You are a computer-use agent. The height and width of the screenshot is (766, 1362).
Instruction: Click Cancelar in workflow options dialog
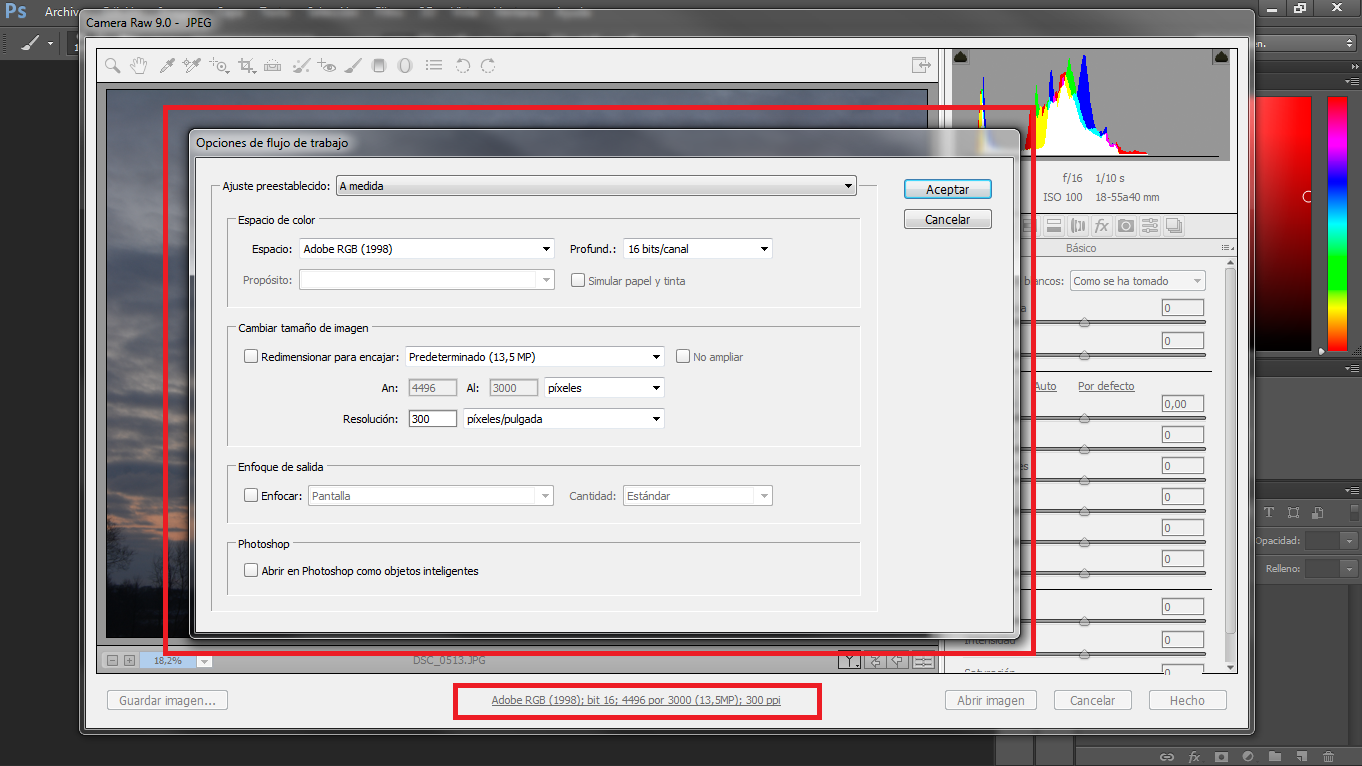[x=948, y=219]
